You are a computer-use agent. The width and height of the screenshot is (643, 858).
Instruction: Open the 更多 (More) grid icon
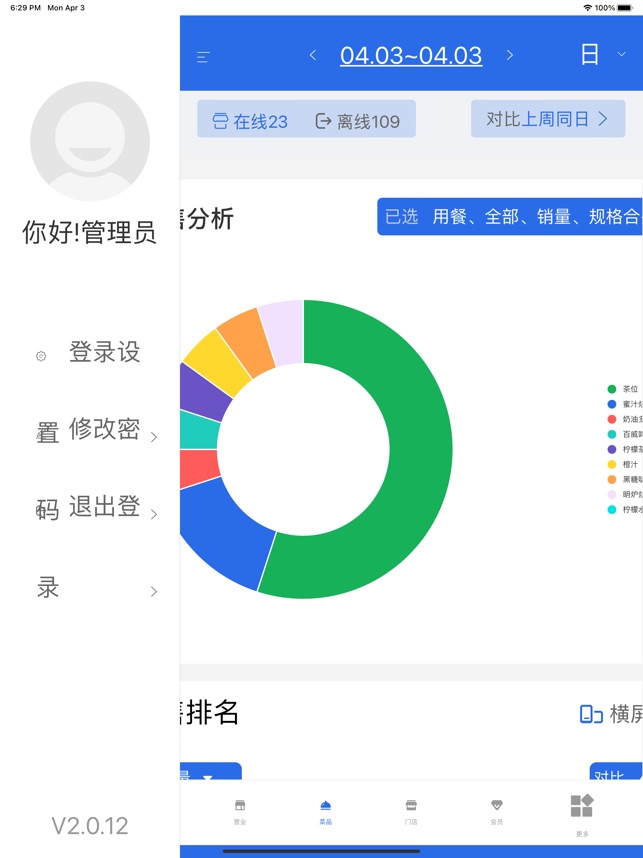(582, 810)
